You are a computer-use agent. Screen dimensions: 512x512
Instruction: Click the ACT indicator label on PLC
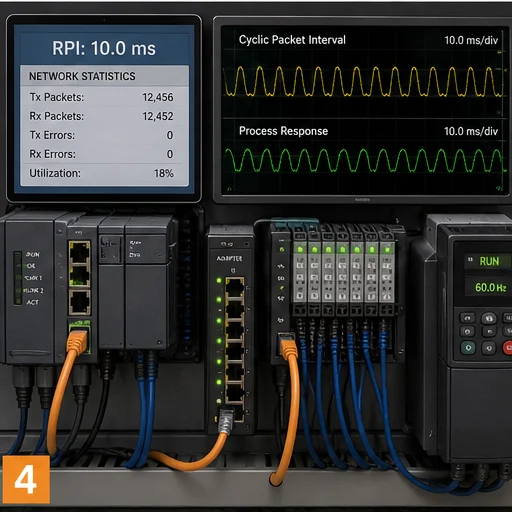tap(32, 302)
